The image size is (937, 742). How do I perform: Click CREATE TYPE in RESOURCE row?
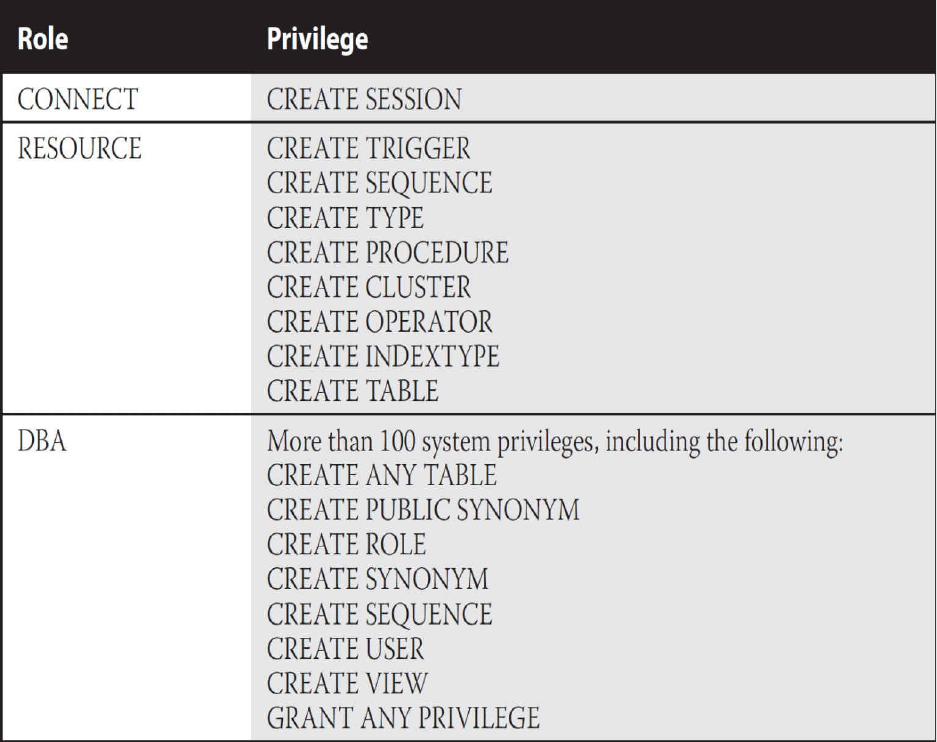tap(345, 217)
